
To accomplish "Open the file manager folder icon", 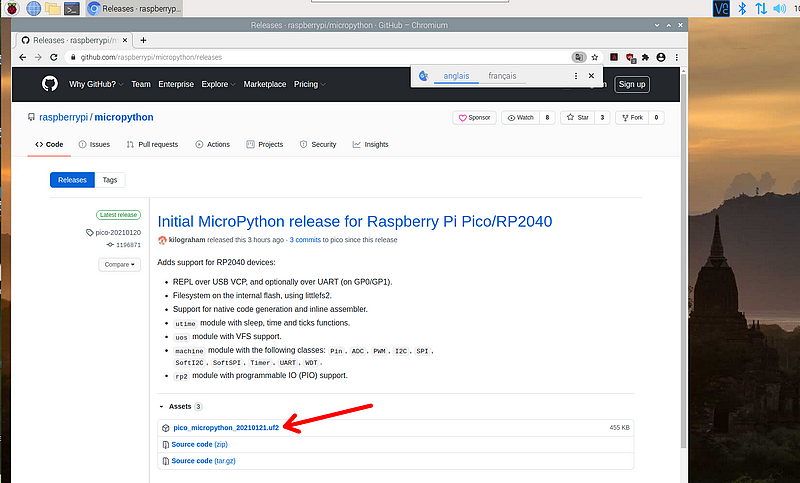I will (53, 8).
